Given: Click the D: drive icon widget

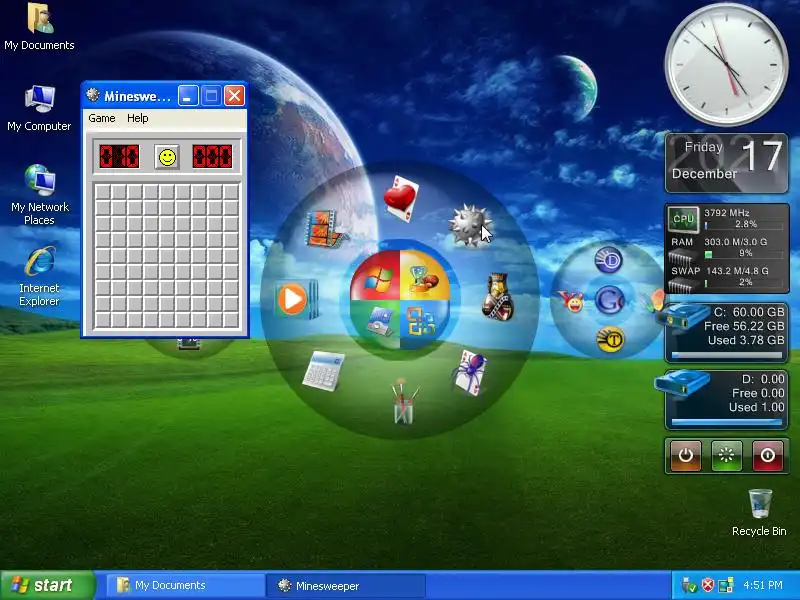Looking at the screenshot, I should pos(682,383).
